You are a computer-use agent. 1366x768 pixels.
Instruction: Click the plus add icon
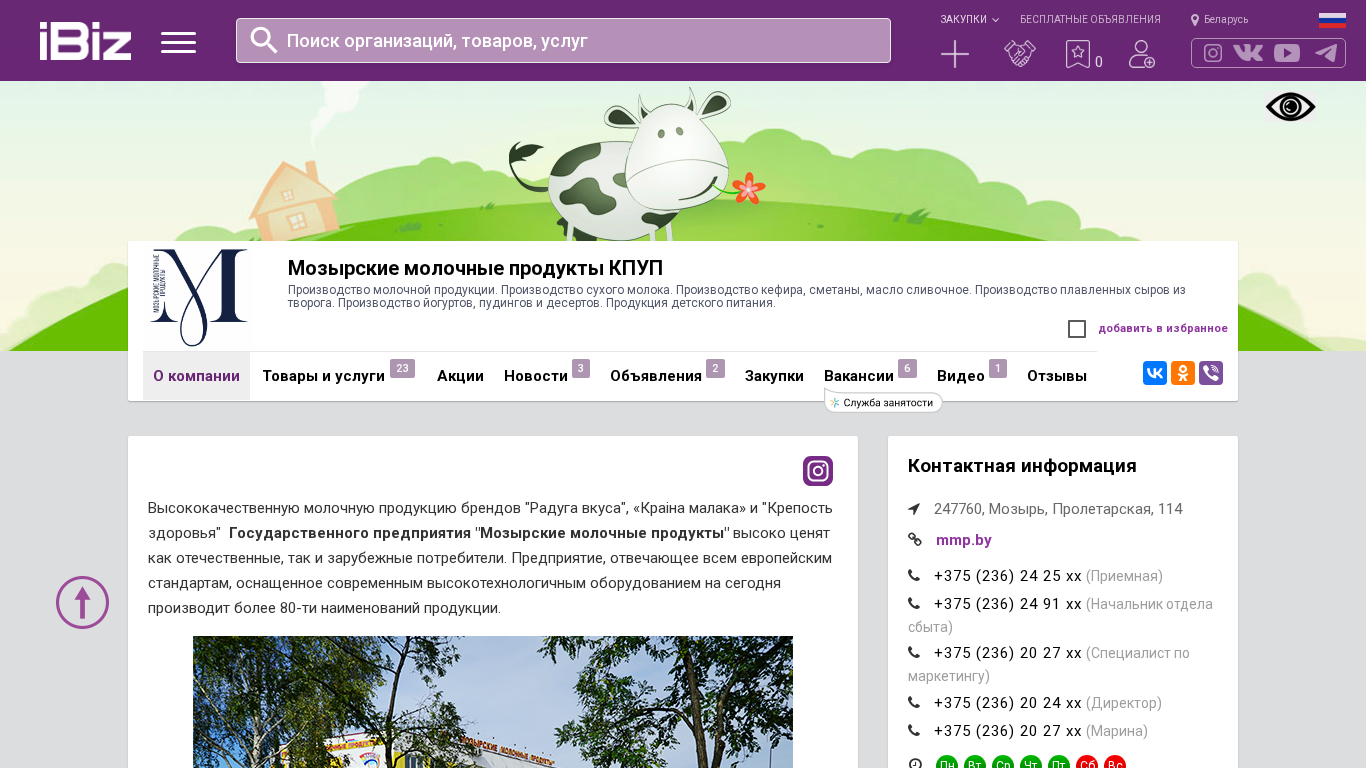955,54
